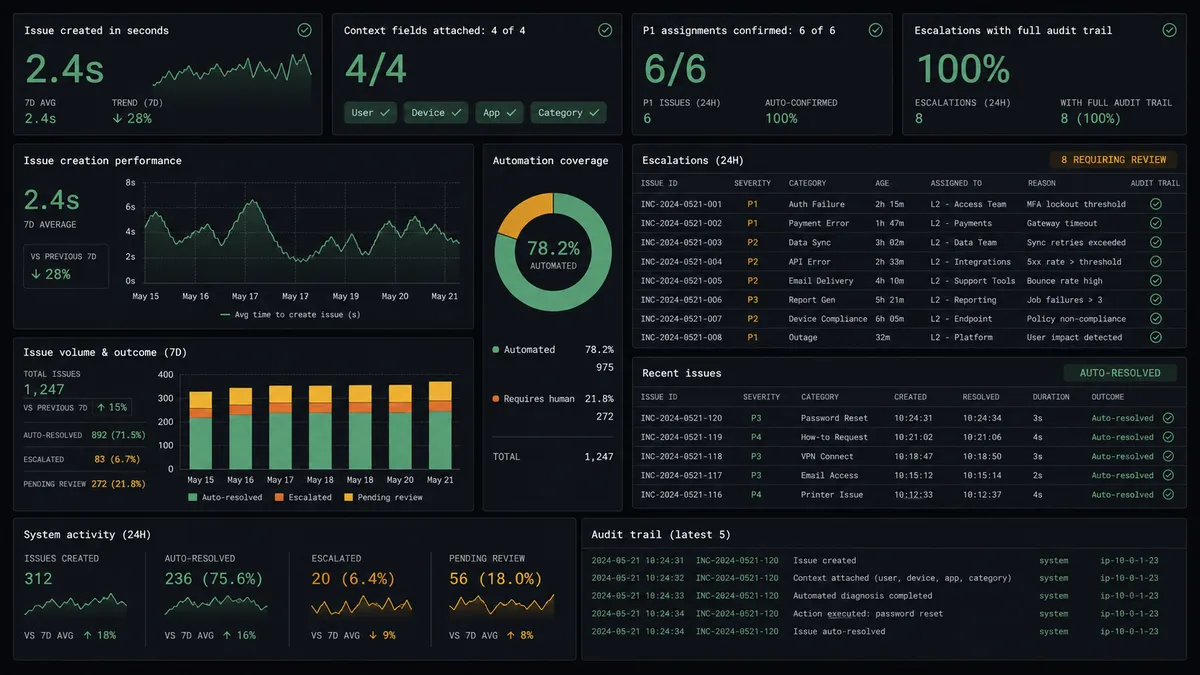The image size is (1200, 675).
Task: Click outcome check icon for INC-2024-0521-118
Action: pyautogui.click(x=1168, y=456)
